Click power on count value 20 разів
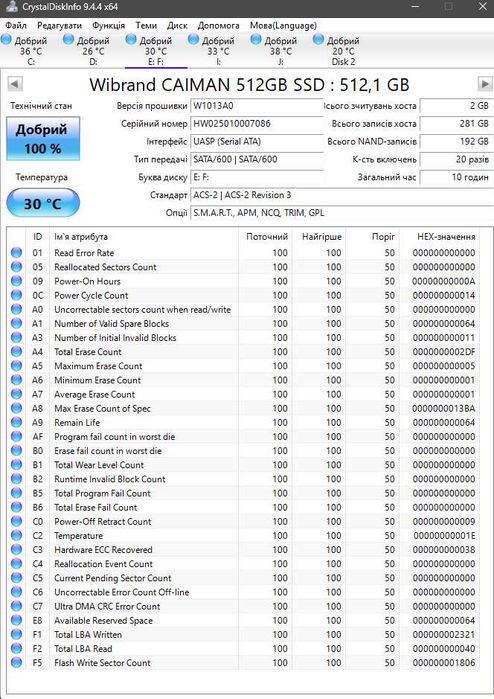This screenshot has width=494, height=699. 456,160
